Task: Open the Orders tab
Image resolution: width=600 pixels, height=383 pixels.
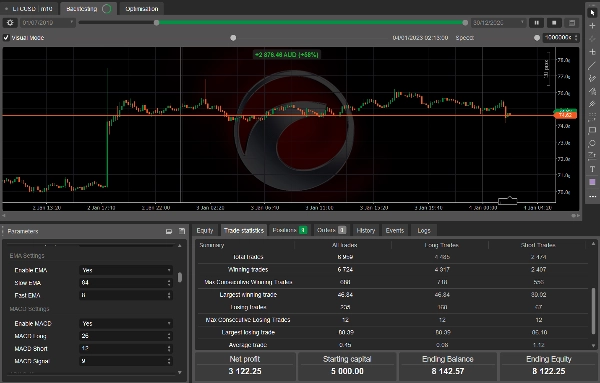Action: click(331, 230)
